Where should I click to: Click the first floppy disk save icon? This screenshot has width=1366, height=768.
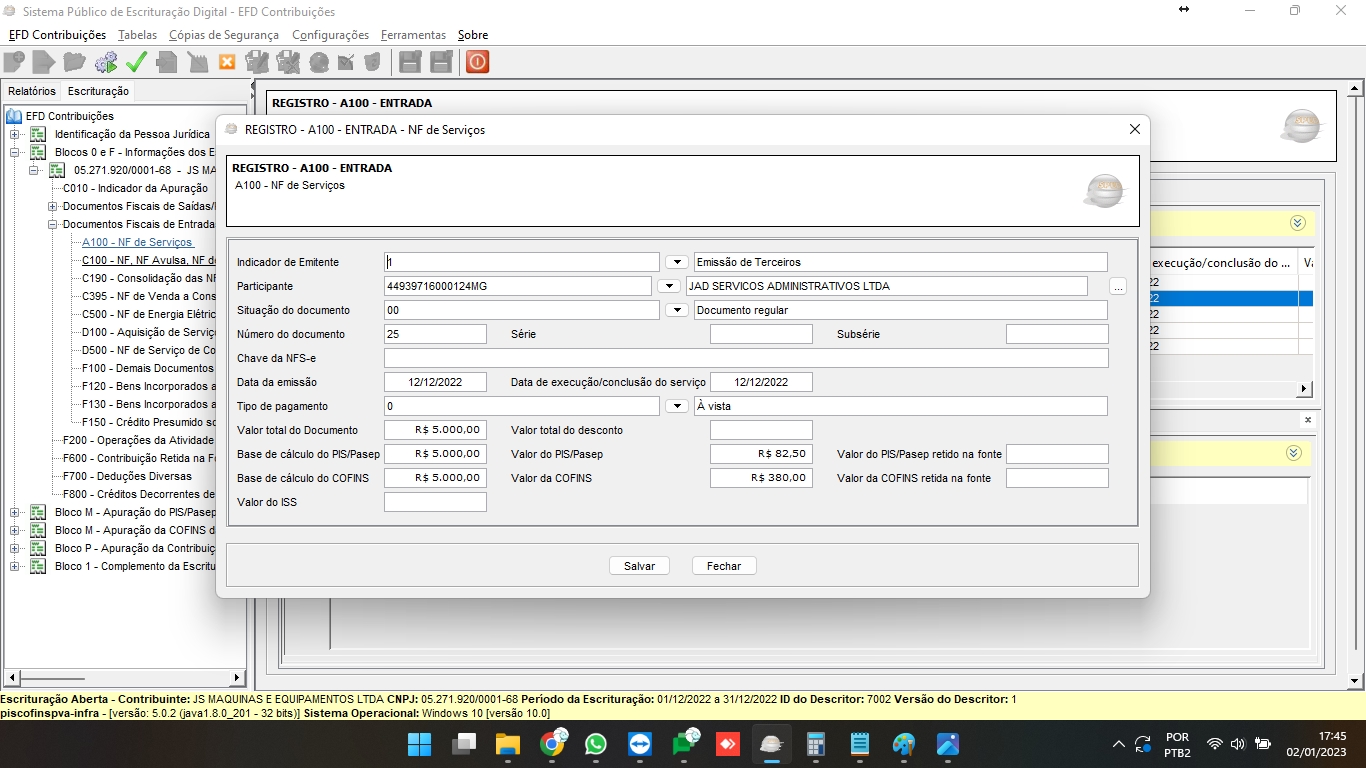(409, 62)
